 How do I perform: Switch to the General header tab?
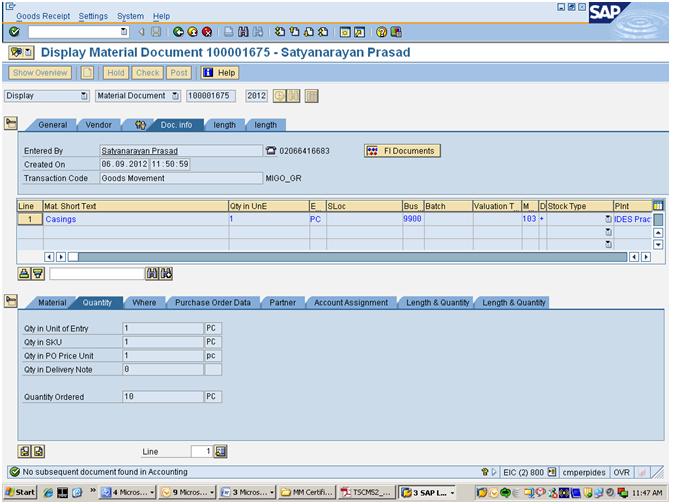(x=52, y=125)
